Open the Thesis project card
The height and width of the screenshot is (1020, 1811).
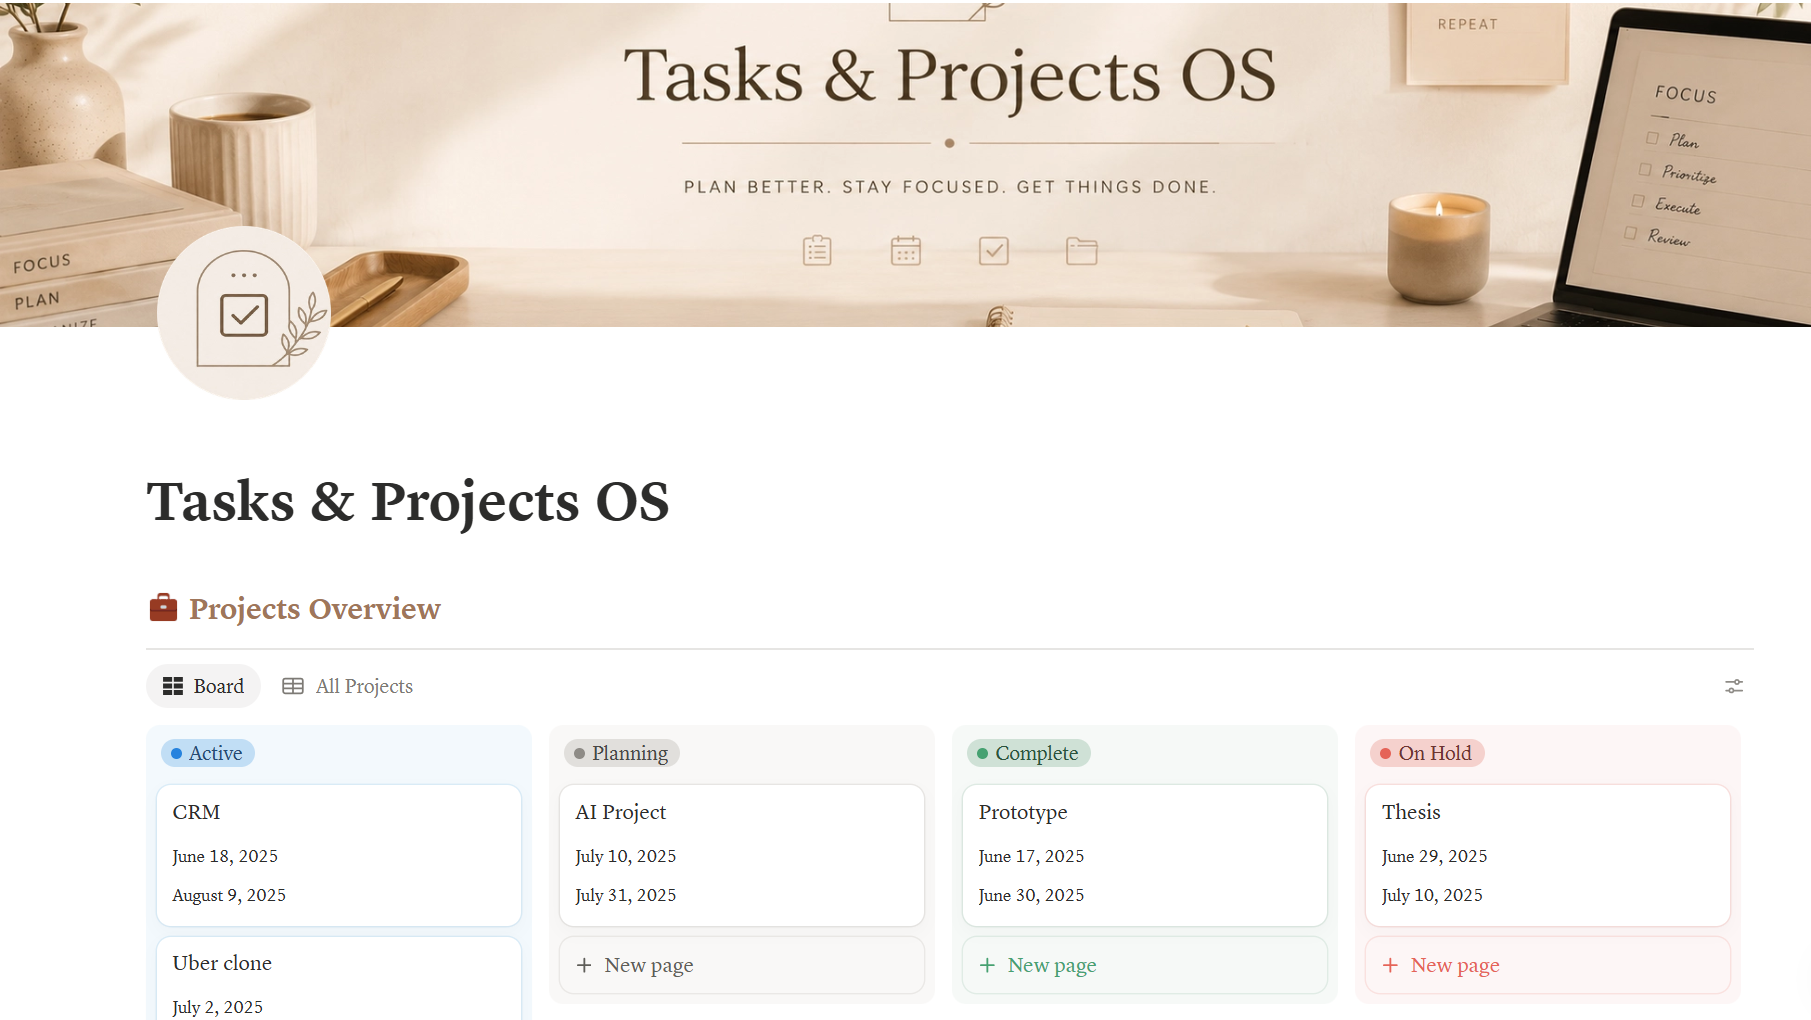coord(1548,855)
